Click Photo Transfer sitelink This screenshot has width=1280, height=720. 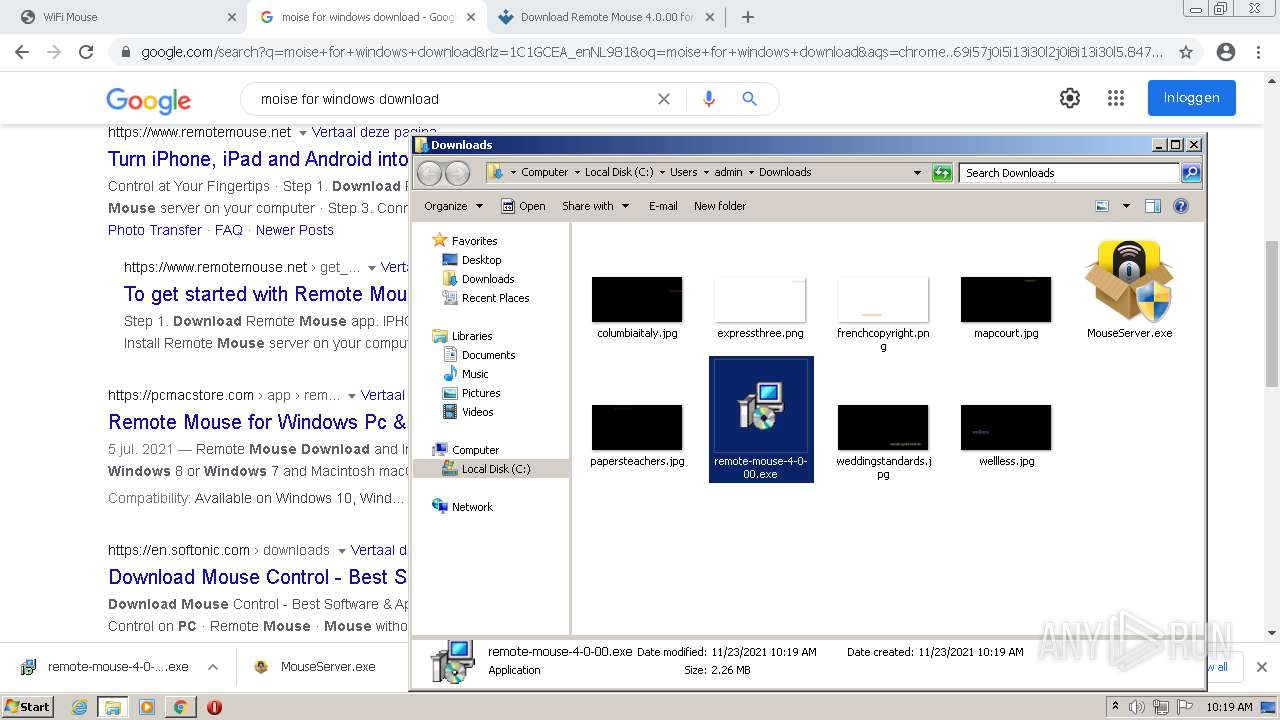[x=155, y=230]
